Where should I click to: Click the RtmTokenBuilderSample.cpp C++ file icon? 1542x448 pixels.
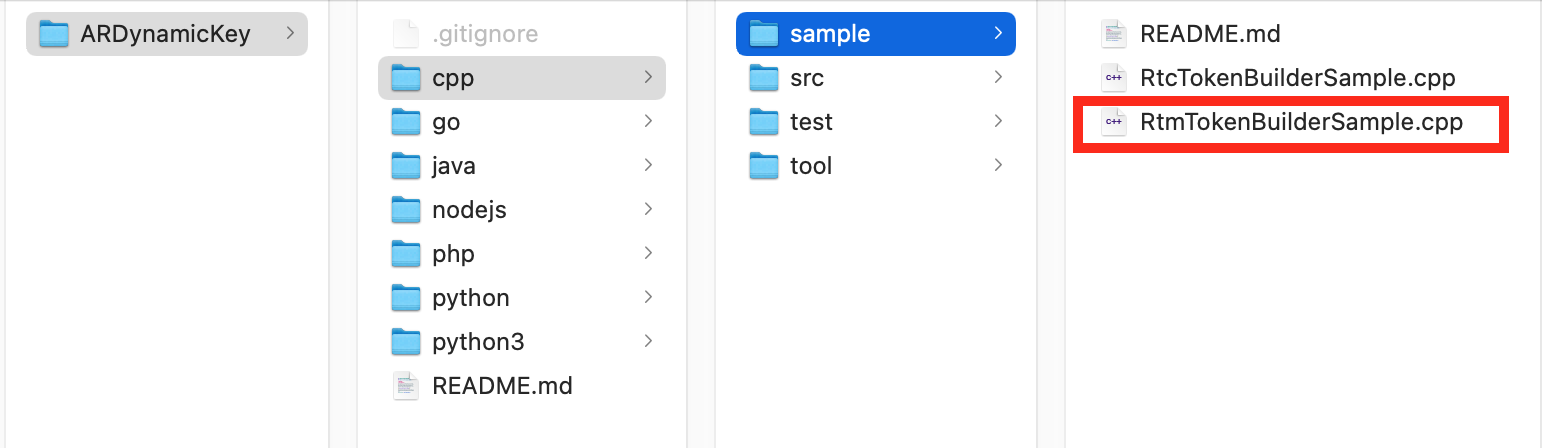click(1113, 122)
